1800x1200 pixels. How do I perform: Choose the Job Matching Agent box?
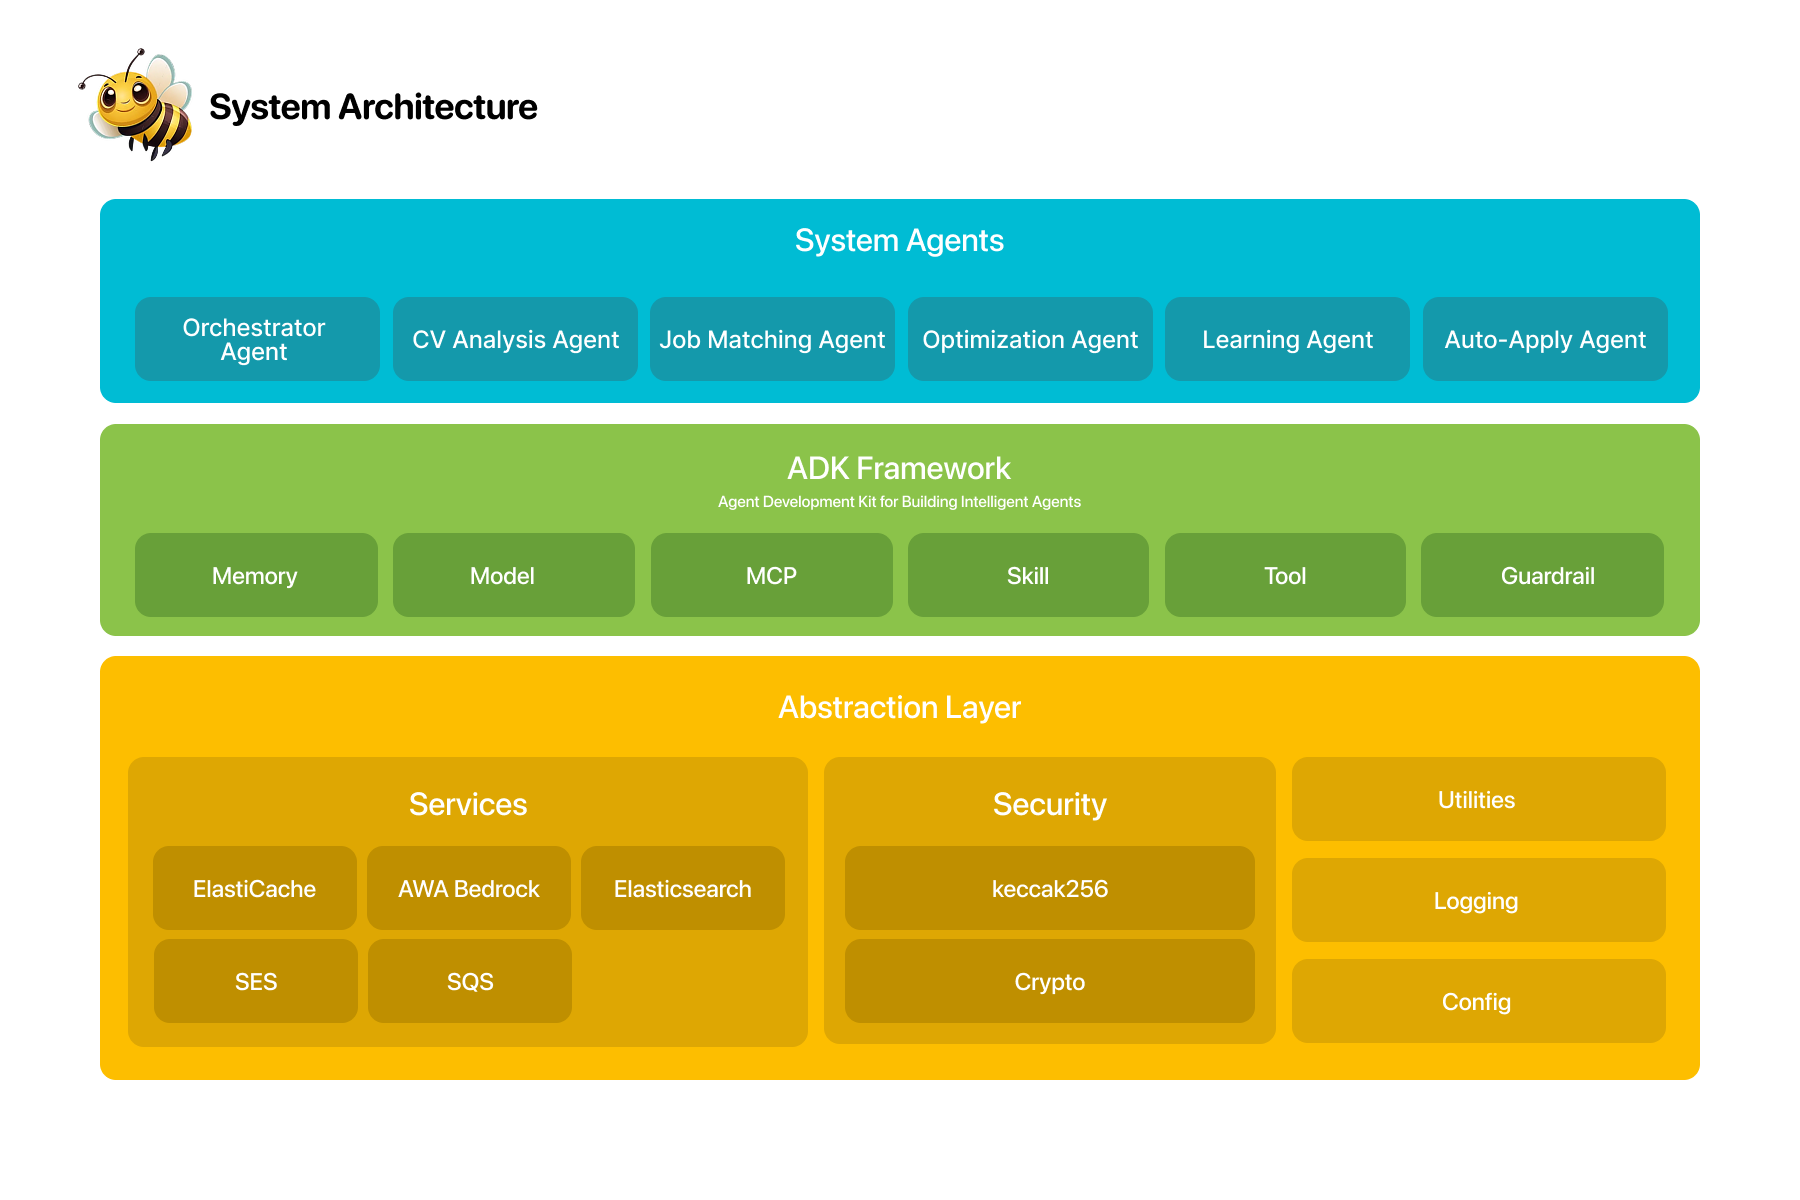[772, 339]
